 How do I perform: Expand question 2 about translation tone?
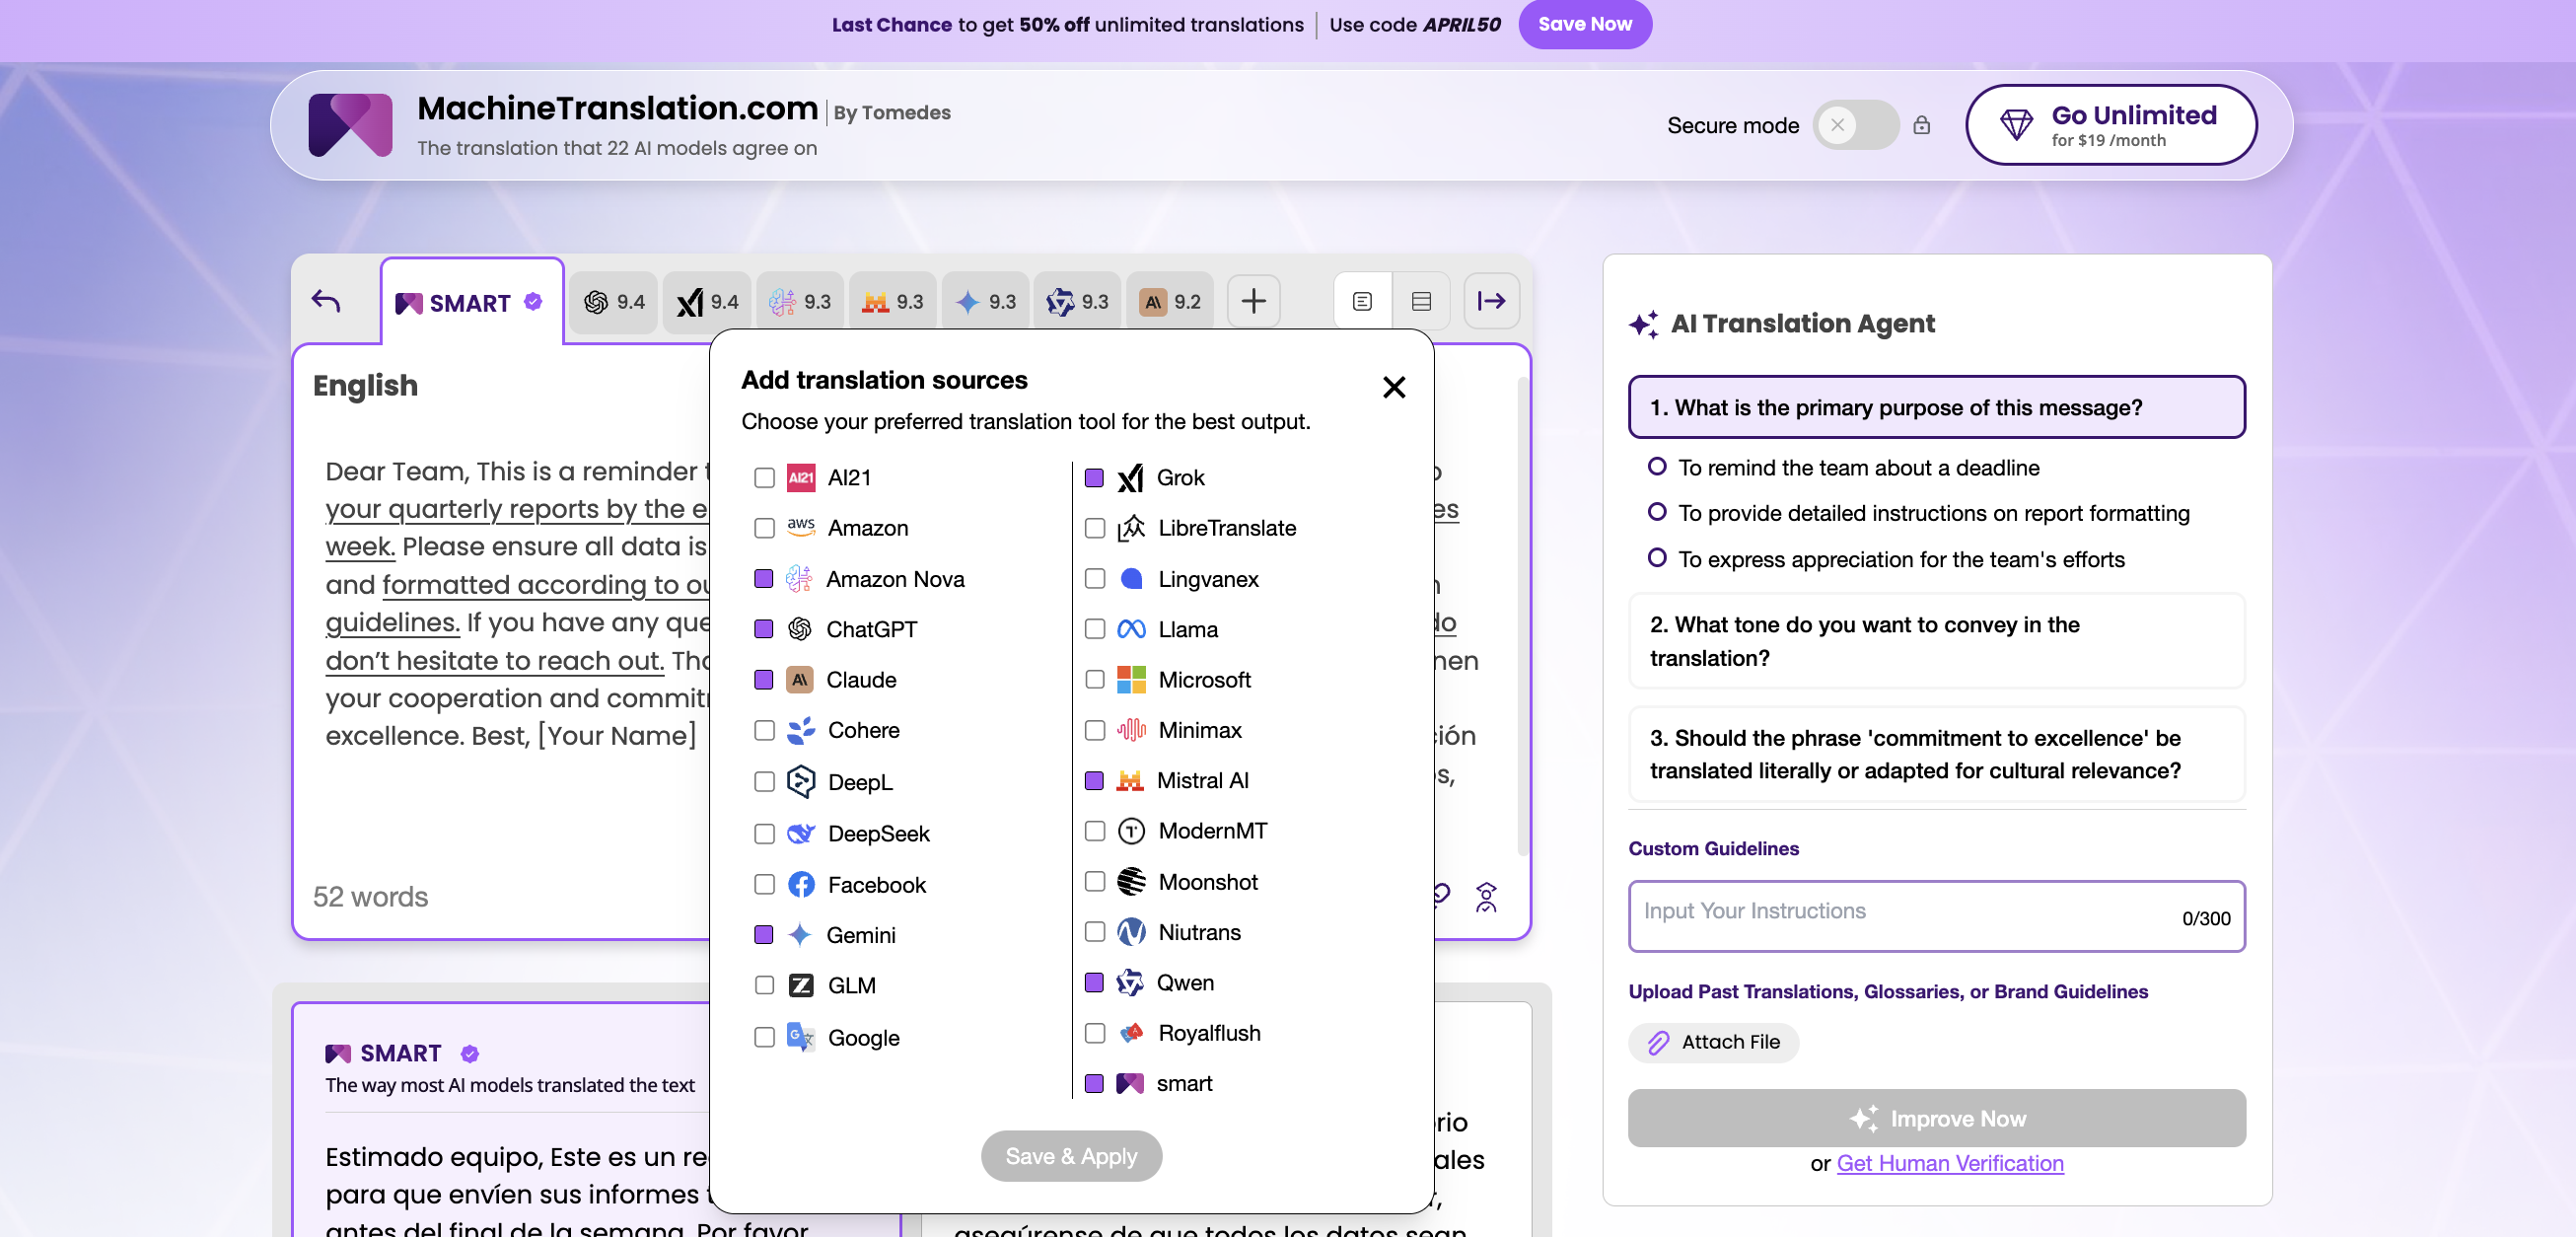(x=1936, y=641)
